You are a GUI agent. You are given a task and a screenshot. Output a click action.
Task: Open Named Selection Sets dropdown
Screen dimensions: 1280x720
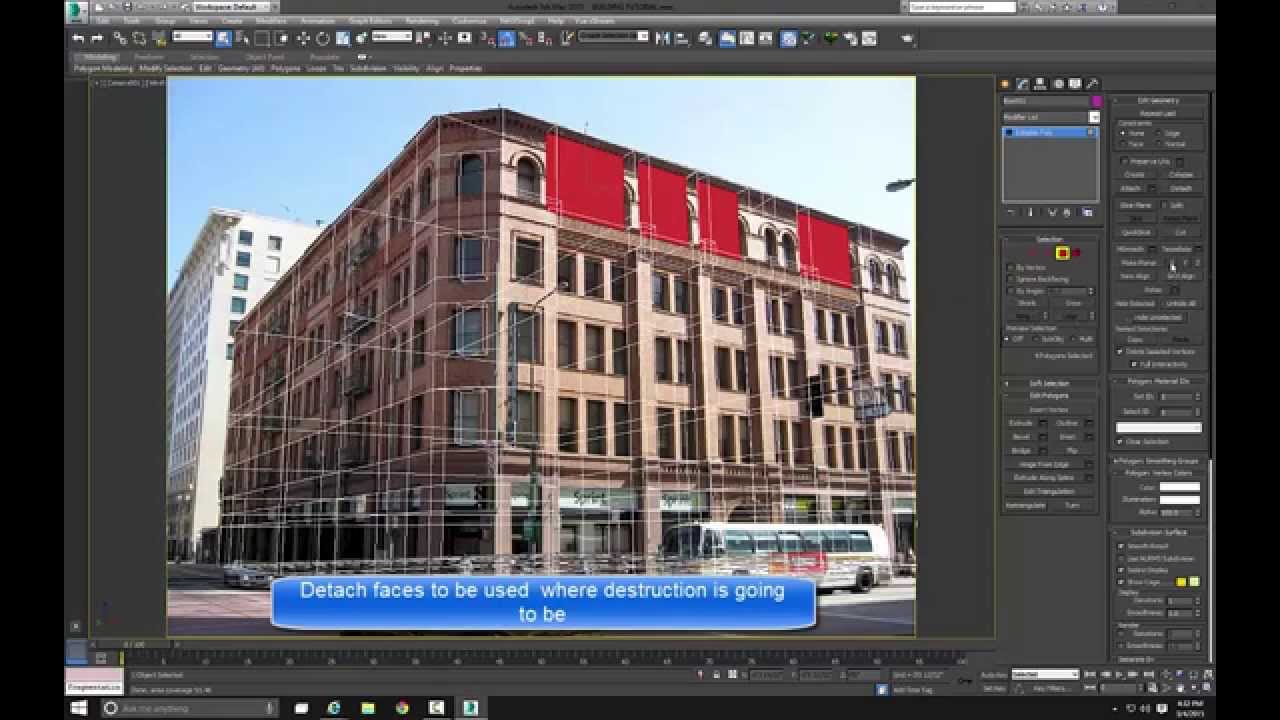pos(612,37)
